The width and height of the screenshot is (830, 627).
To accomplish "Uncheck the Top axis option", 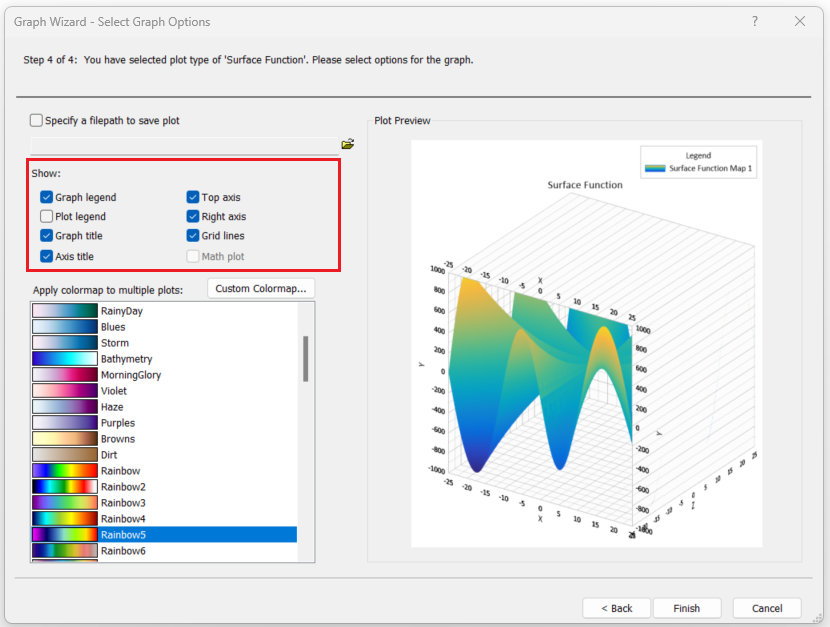I will point(193,198).
